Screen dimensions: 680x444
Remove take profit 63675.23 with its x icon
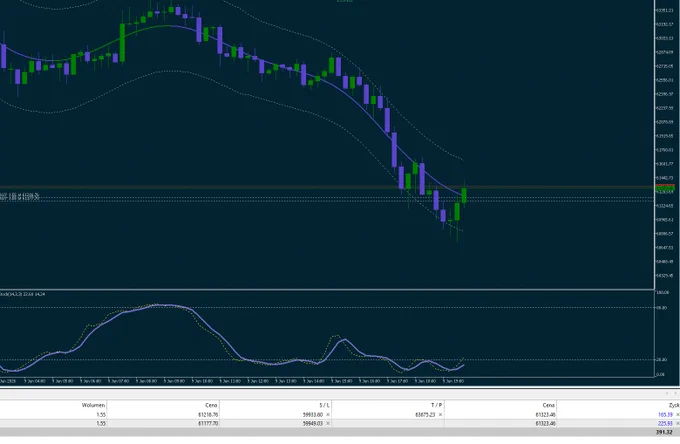(x=440, y=415)
